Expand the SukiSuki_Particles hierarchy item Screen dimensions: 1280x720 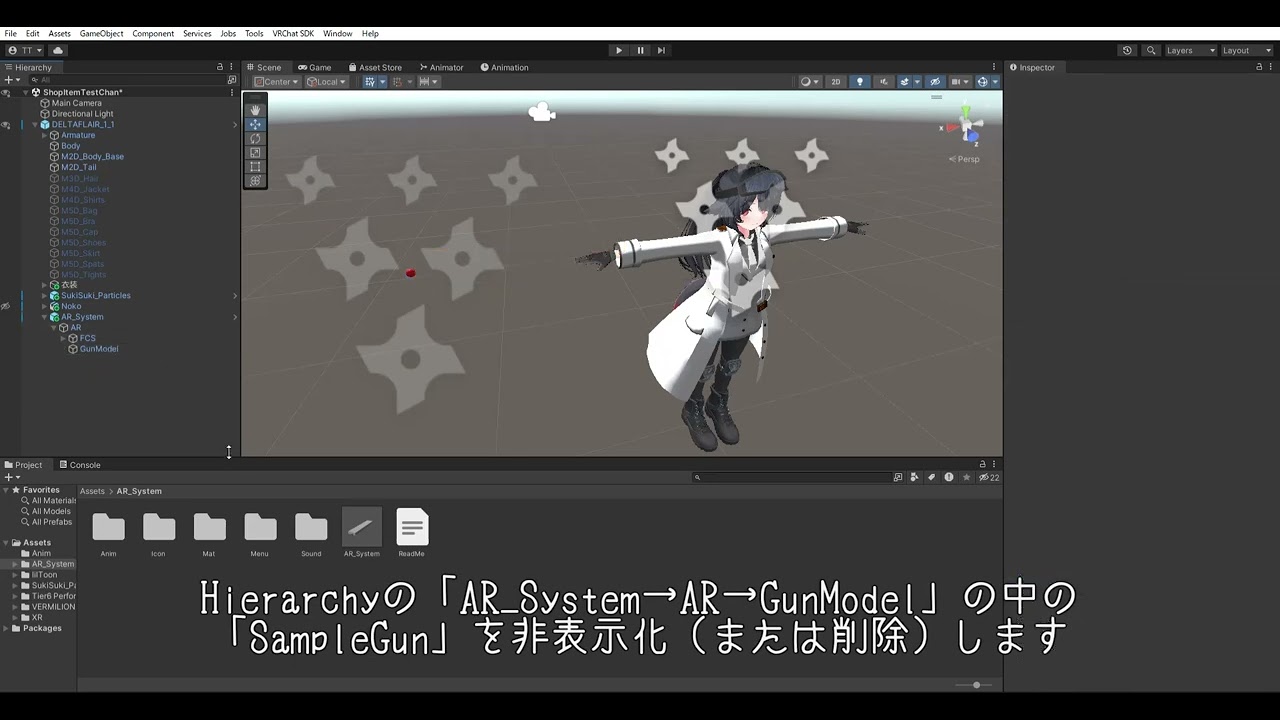[44, 296]
